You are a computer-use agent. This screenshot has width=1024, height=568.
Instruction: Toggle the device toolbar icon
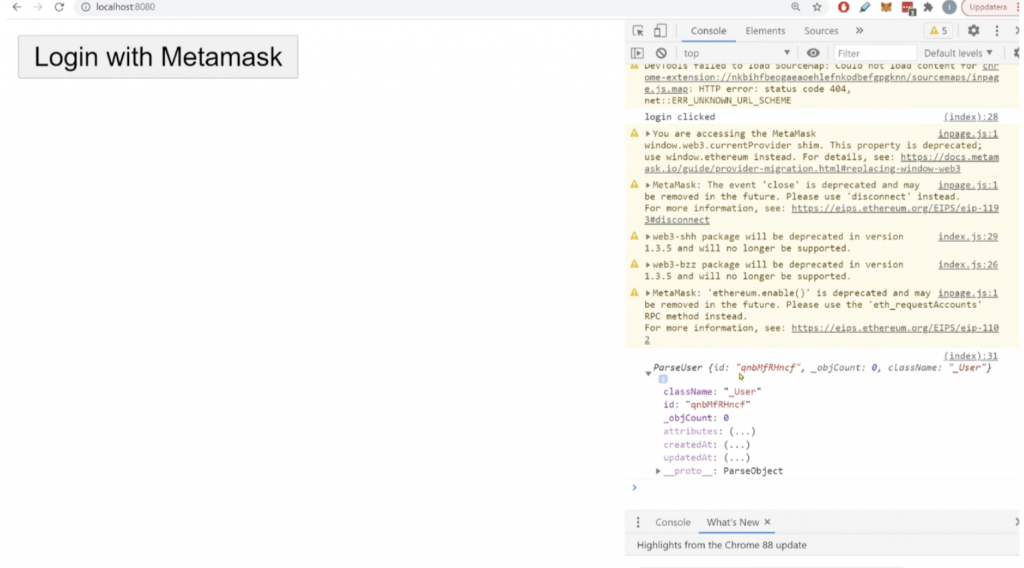tap(660, 31)
